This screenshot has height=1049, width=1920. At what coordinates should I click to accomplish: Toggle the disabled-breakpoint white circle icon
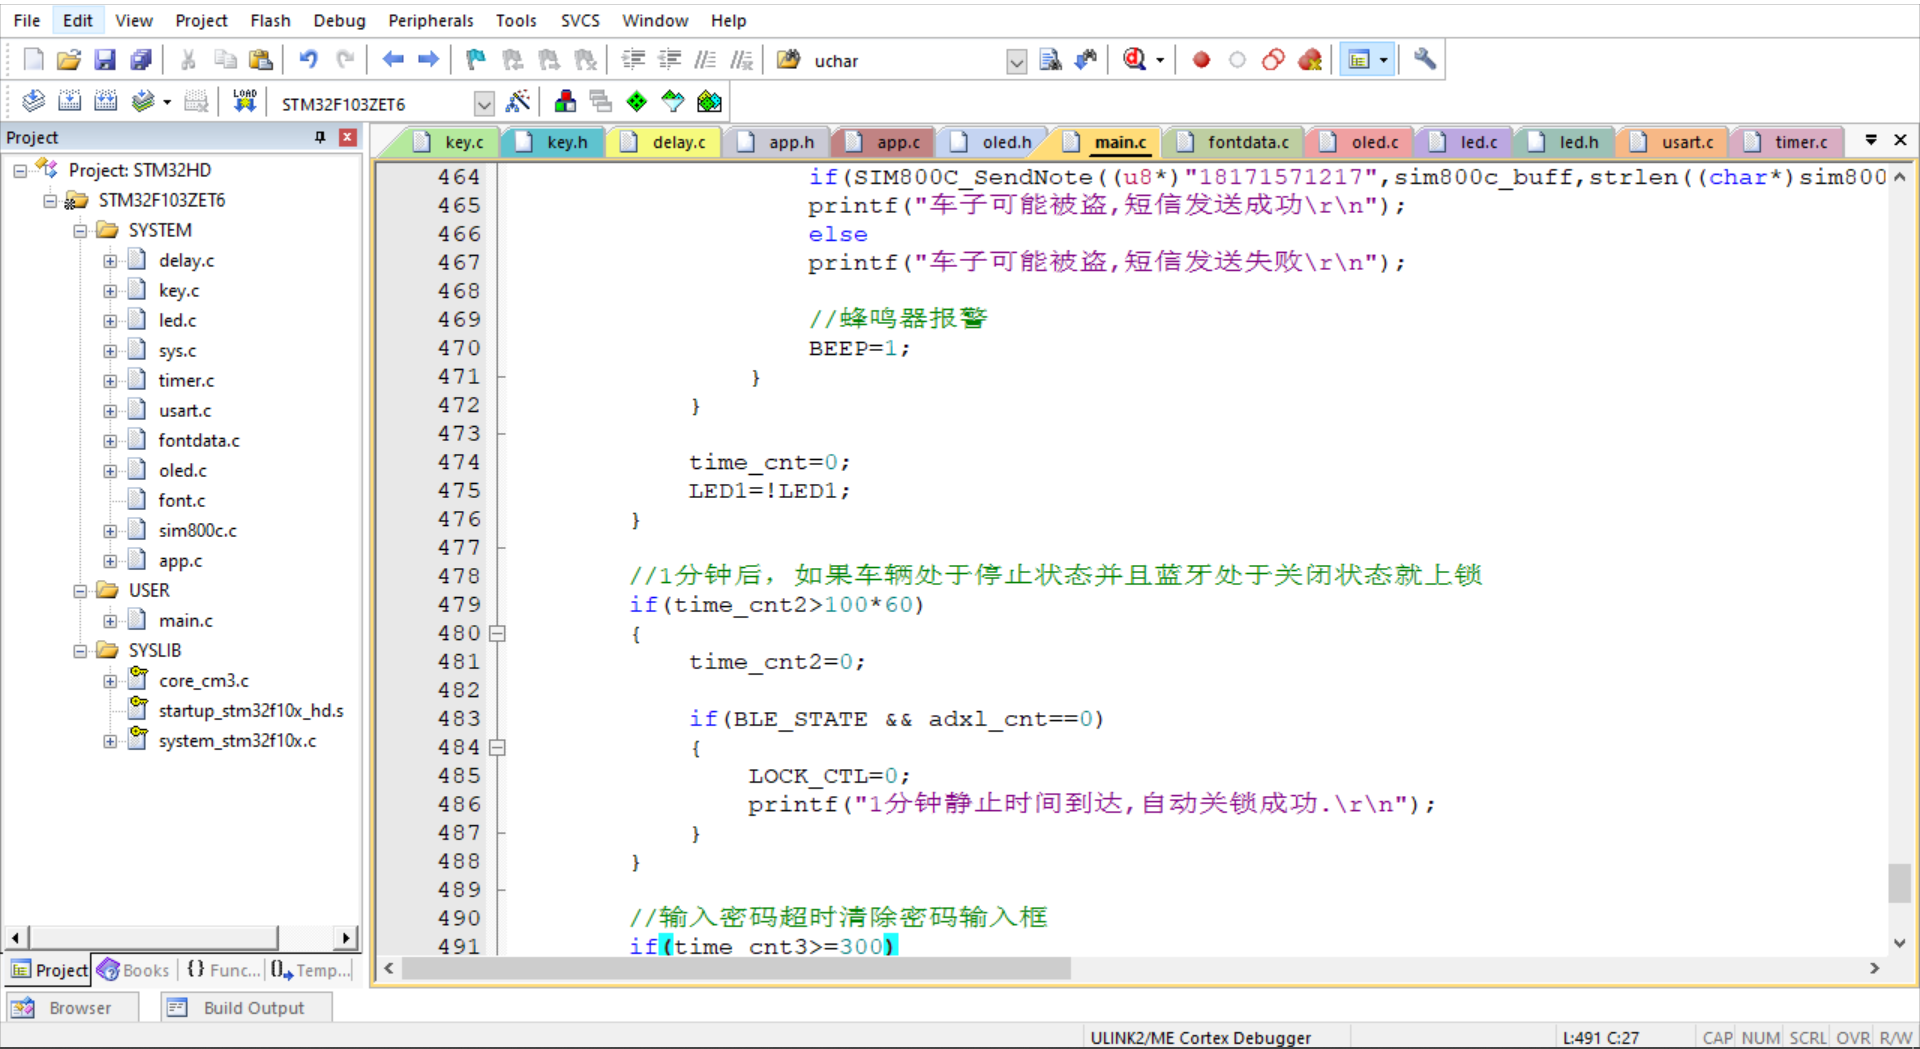(x=1237, y=60)
